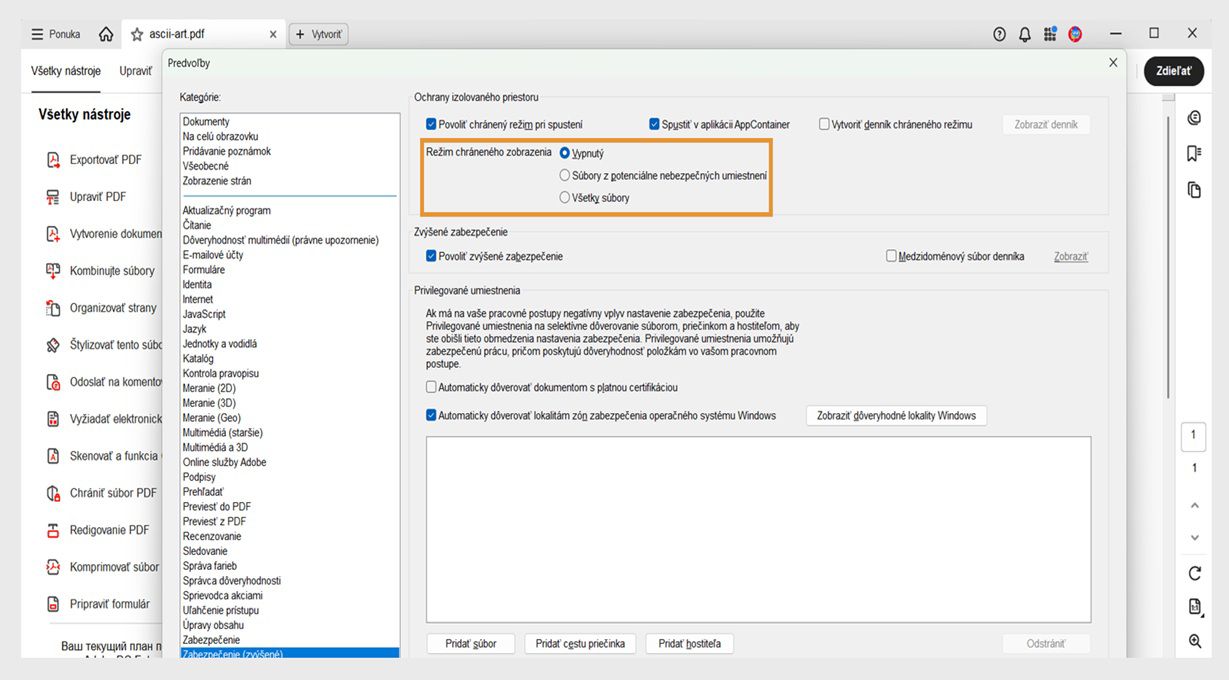
Task: Open the Ponuka hamburger menu
Action: (x=56, y=34)
